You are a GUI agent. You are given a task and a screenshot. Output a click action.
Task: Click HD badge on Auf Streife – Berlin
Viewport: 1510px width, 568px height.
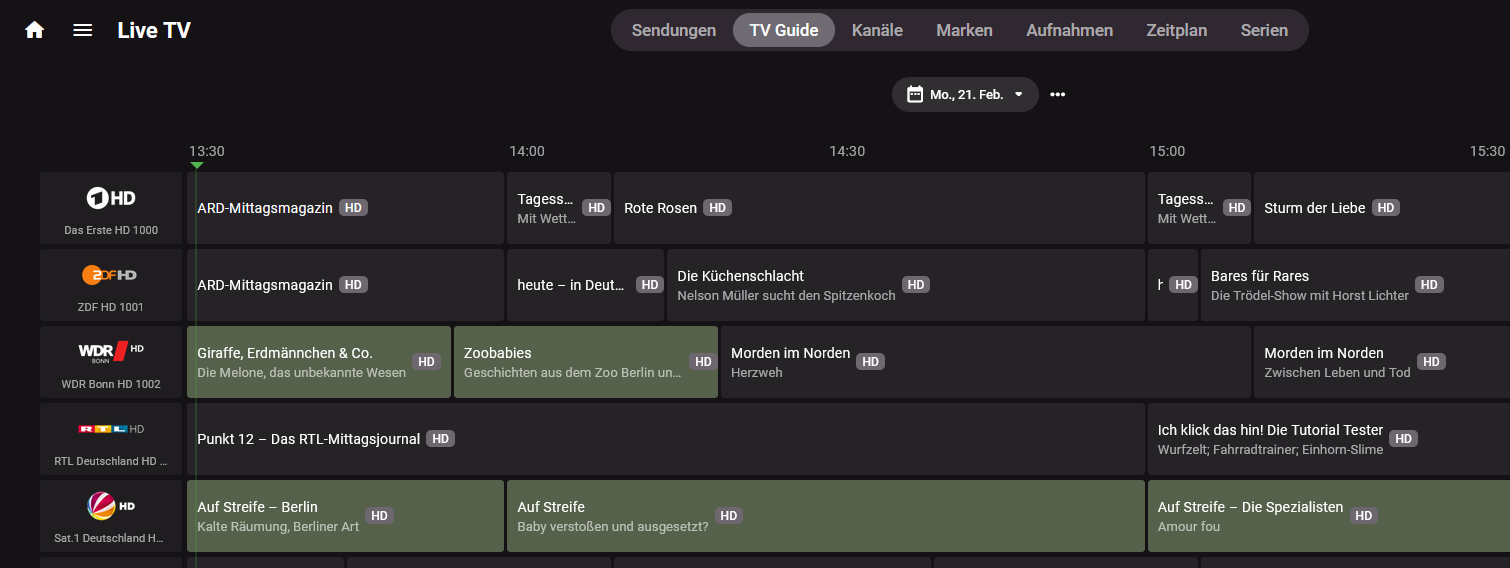379,516
